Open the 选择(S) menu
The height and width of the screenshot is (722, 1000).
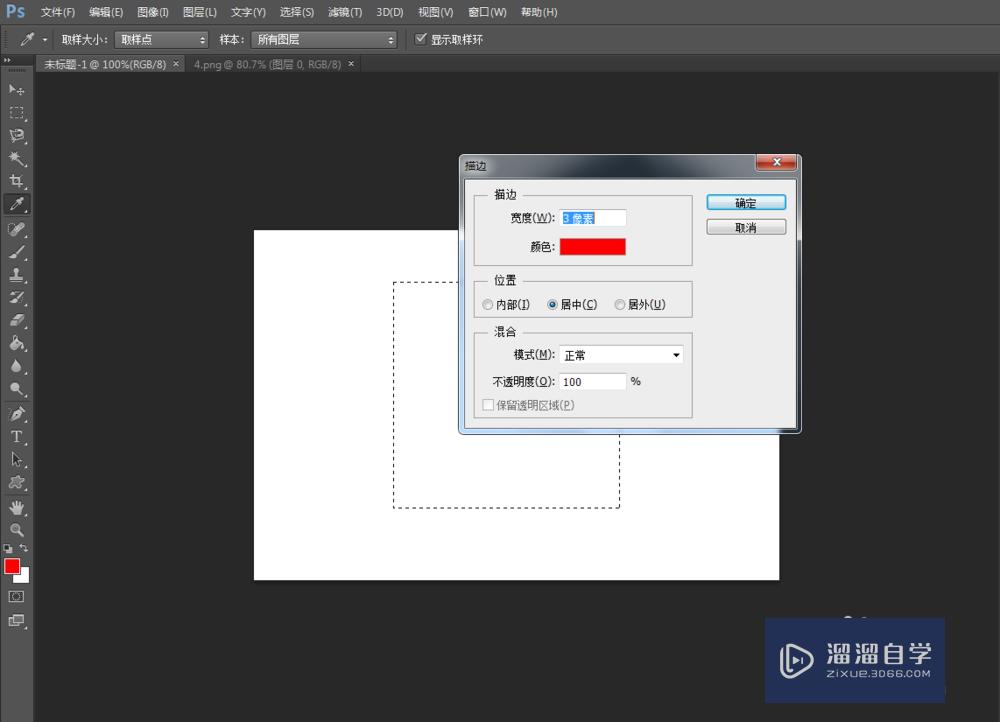[x=297, y=12]
